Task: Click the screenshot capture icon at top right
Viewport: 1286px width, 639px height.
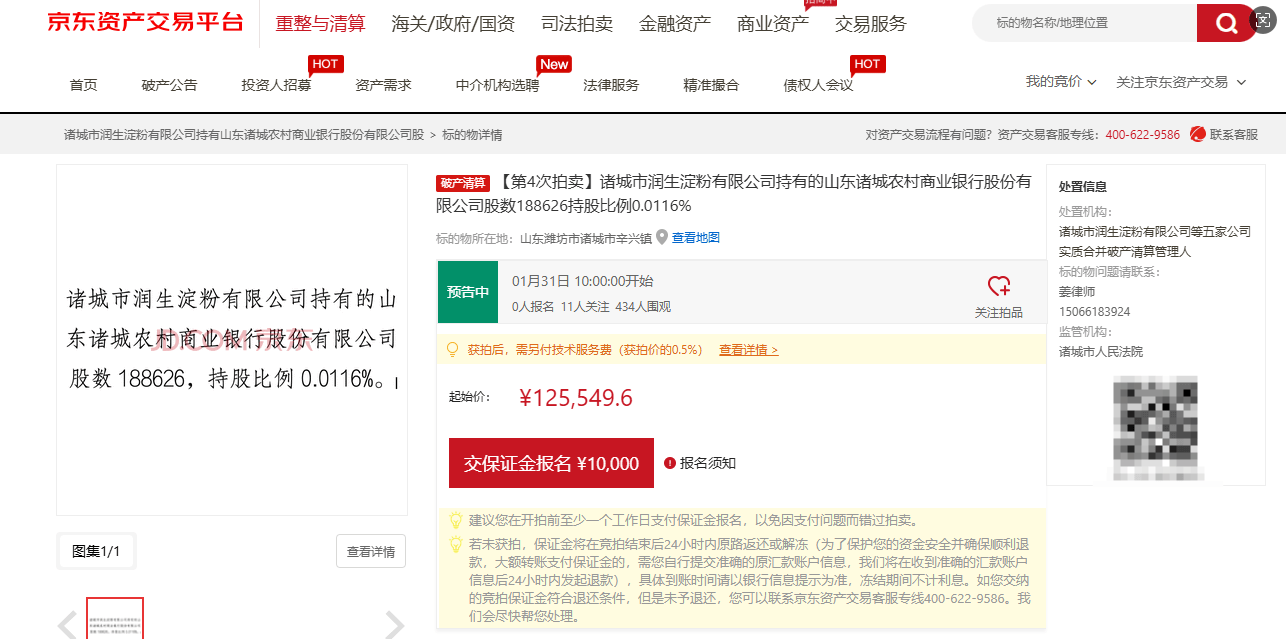Action: tap(1263, 22)
